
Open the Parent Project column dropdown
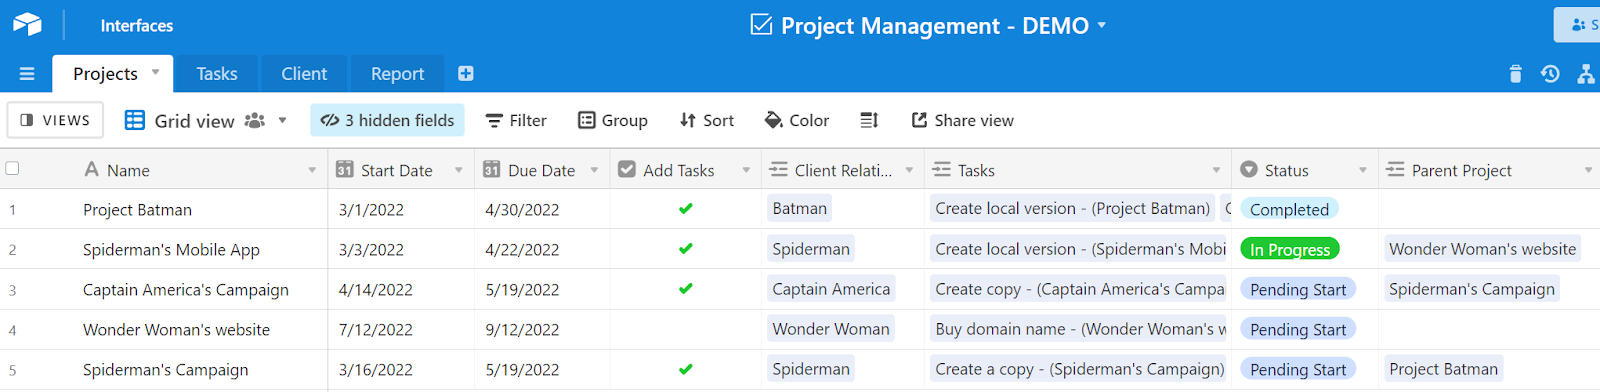pos(1588,170)
